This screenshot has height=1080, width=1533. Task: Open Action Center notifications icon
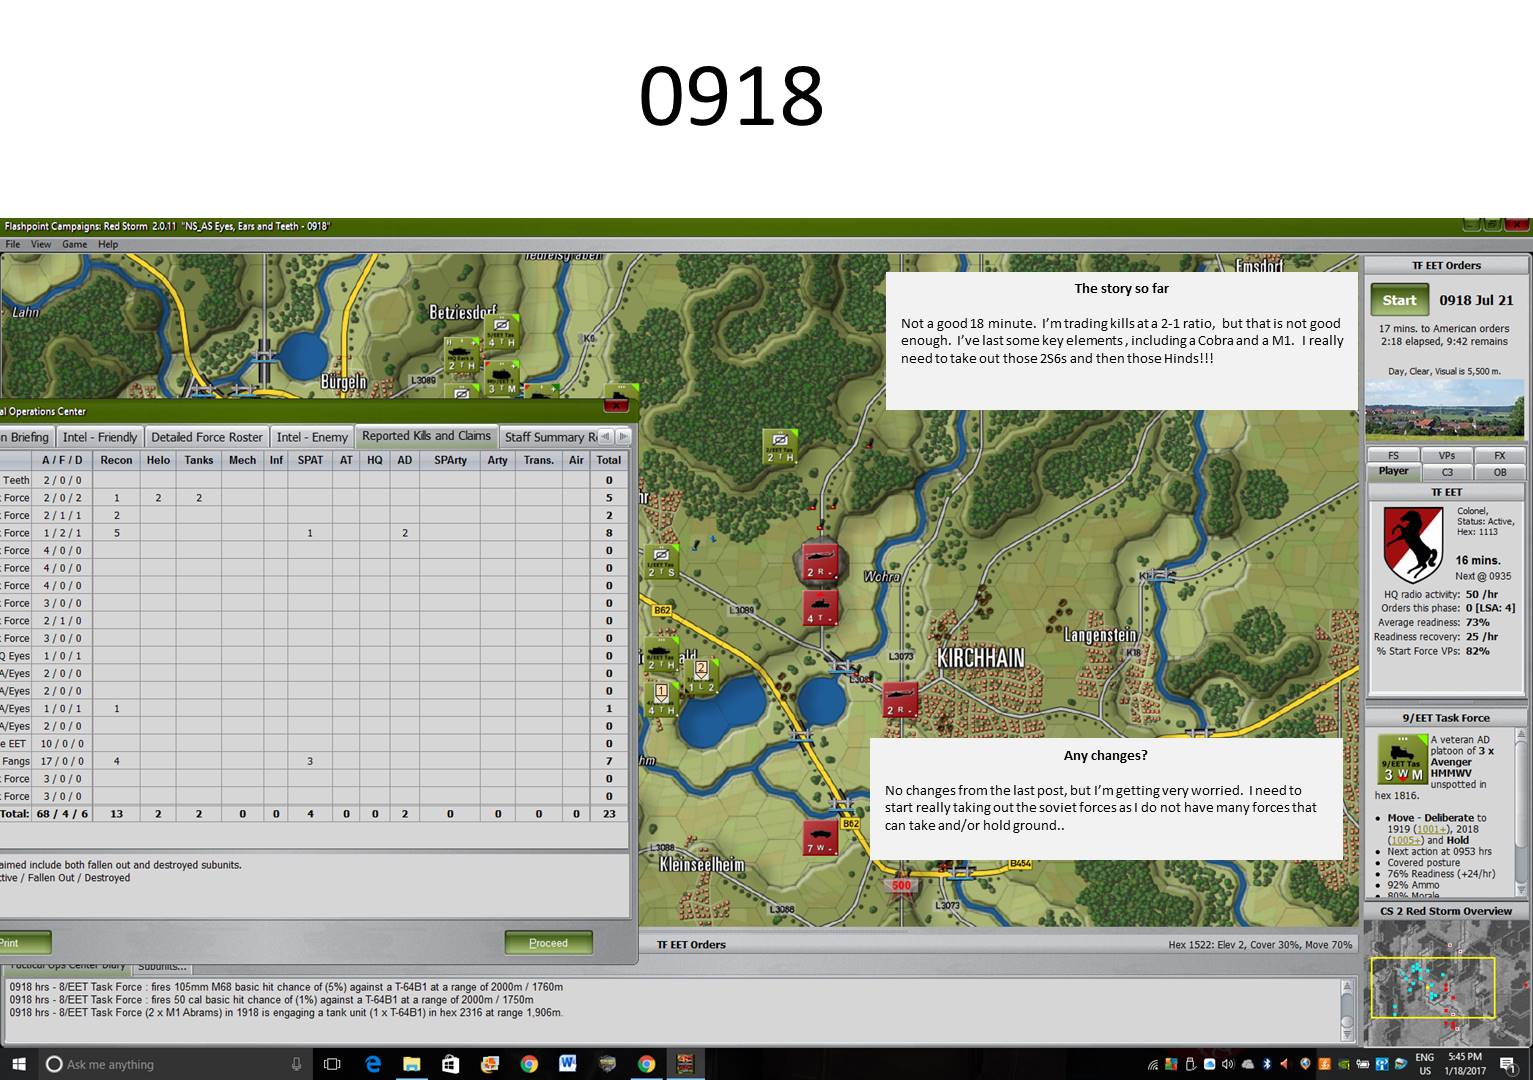pos(1507,1064)
